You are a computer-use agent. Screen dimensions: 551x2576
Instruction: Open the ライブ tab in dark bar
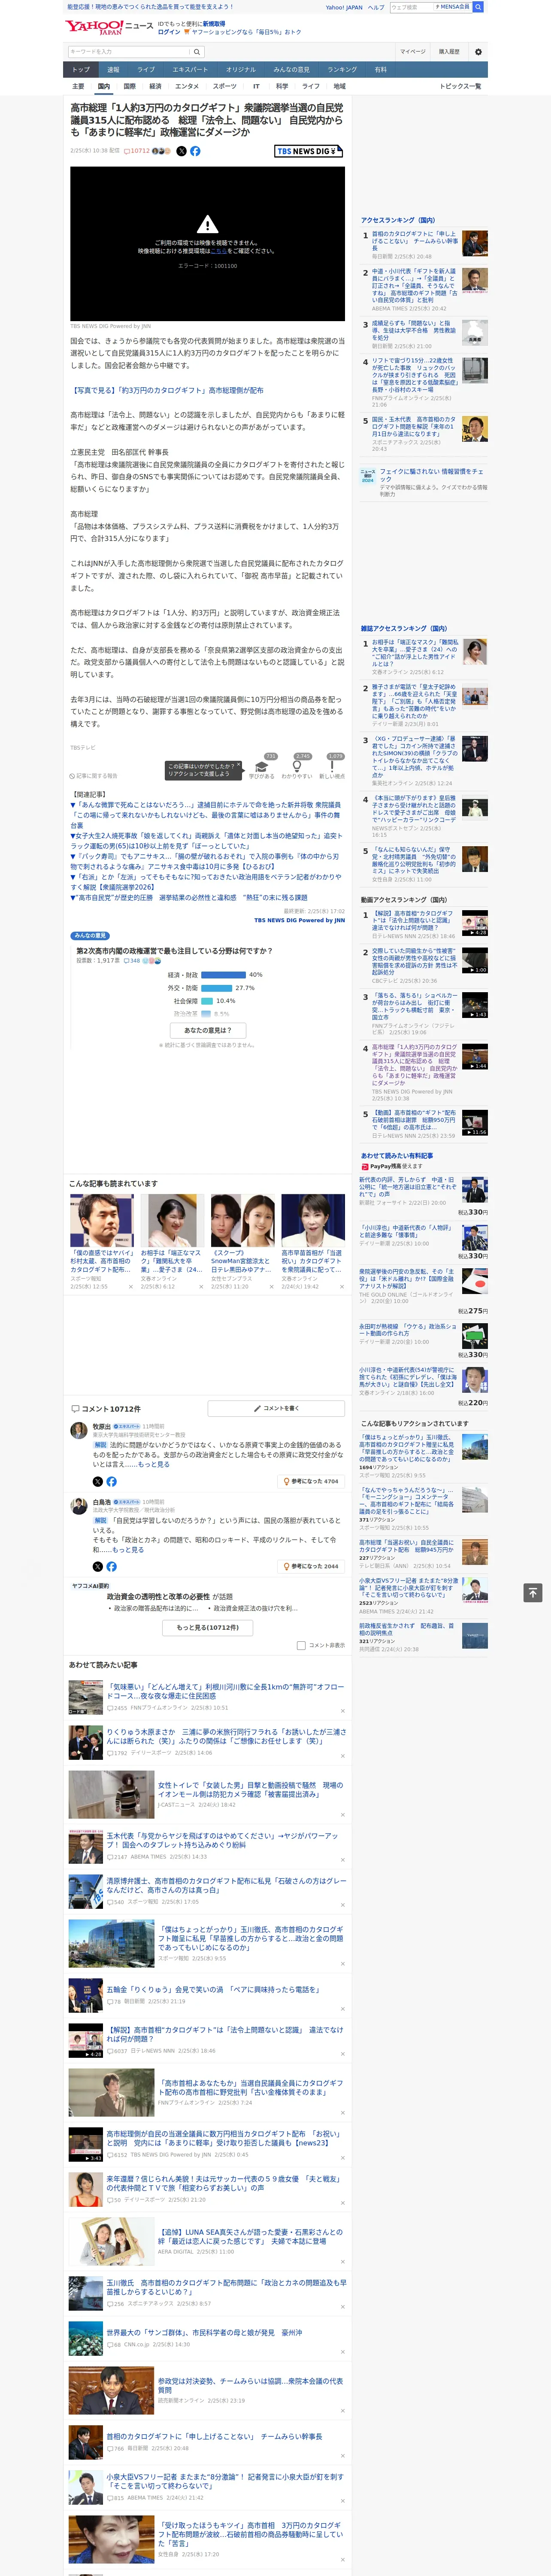[146, 70]
